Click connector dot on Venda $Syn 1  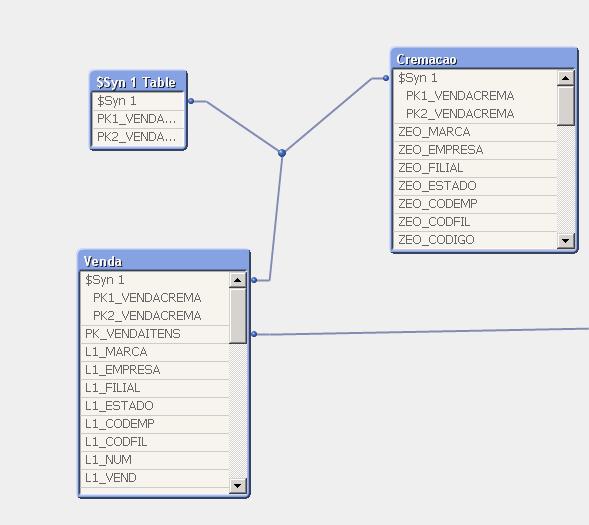254,280
